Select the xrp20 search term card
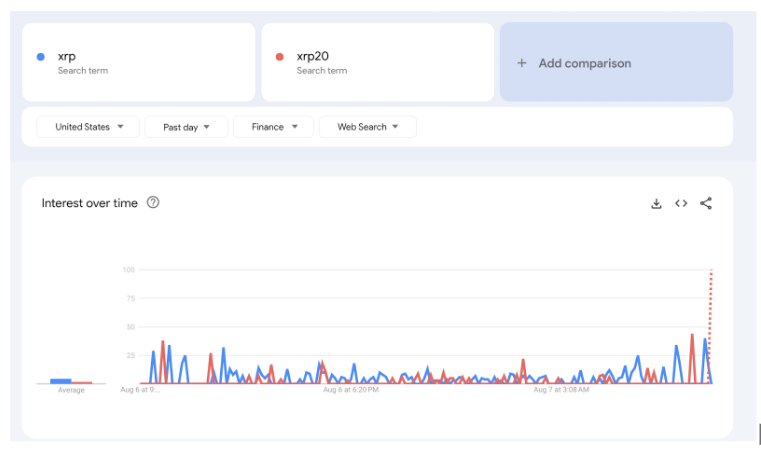 tap(377, 62)
